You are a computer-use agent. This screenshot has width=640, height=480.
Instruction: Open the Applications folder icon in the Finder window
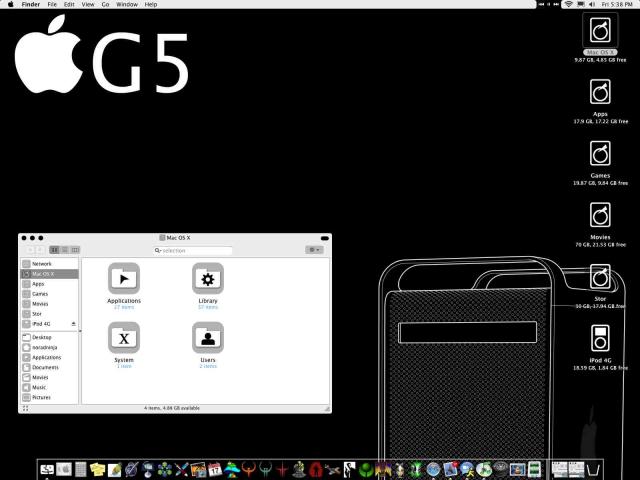click(x=124, y=278)
